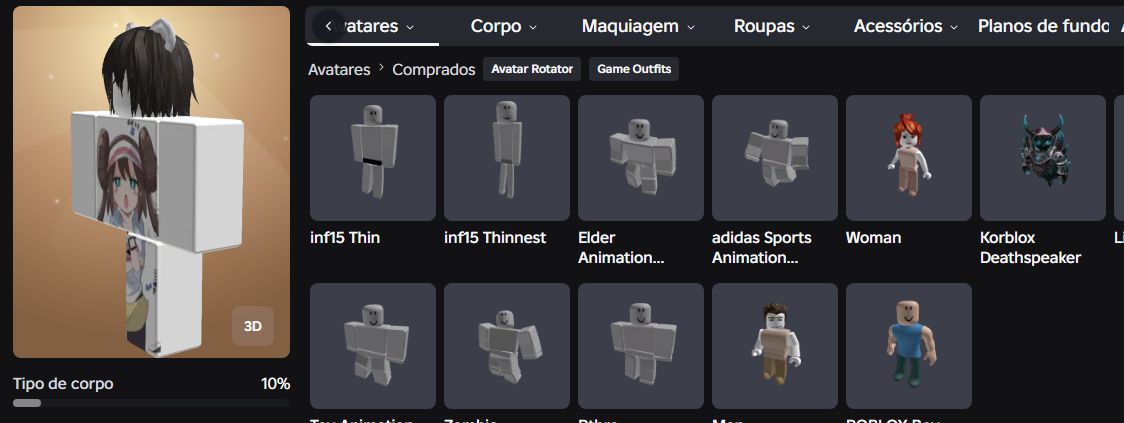Select the Rthro animation thumbnail
Viewport: 1124px width, 423px height.
[x=641, y=346]
